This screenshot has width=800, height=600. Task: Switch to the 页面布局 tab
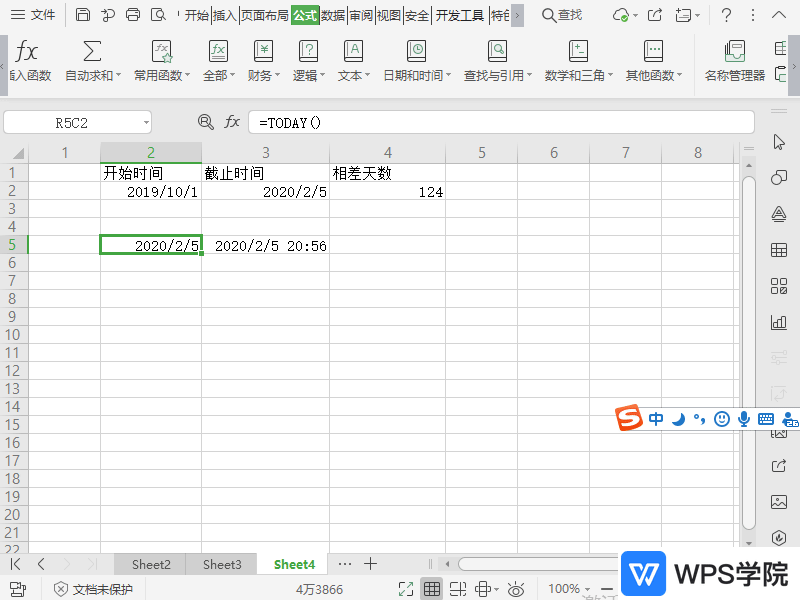point(264,15)
